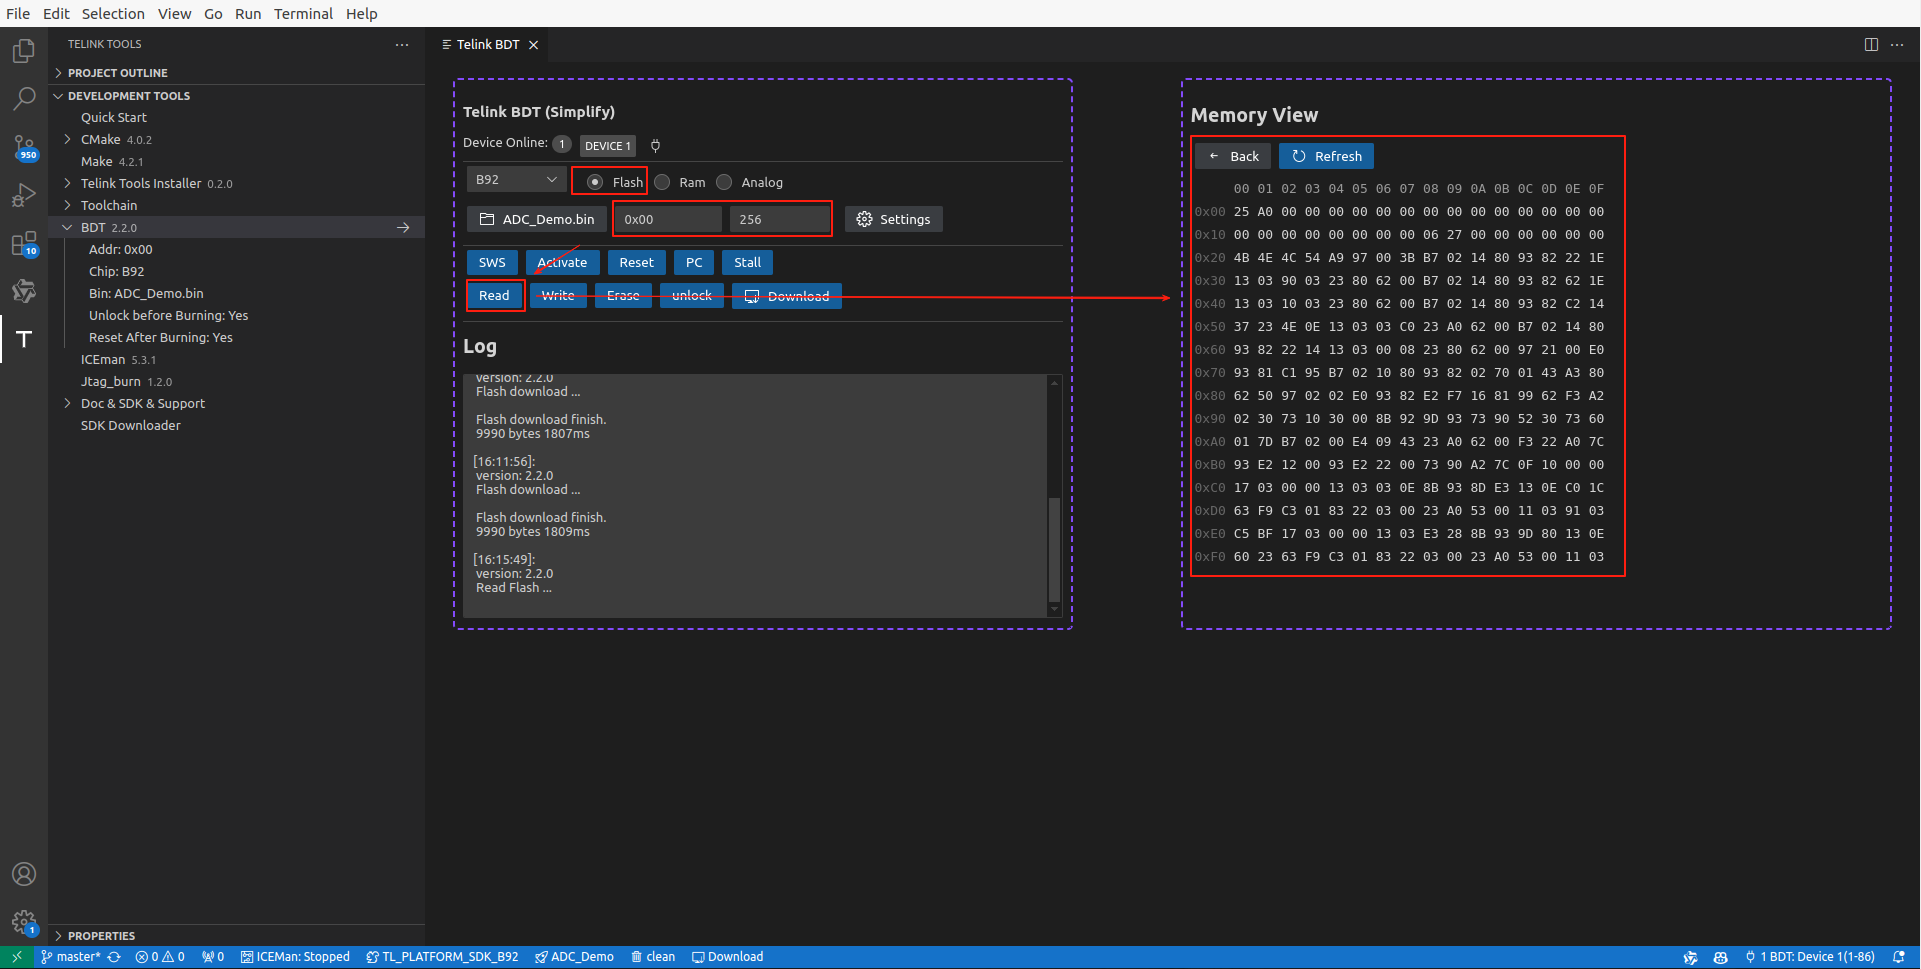Open the Manage gear icon in activity bar
The image size is (1921, 969).
click(24, 921)
